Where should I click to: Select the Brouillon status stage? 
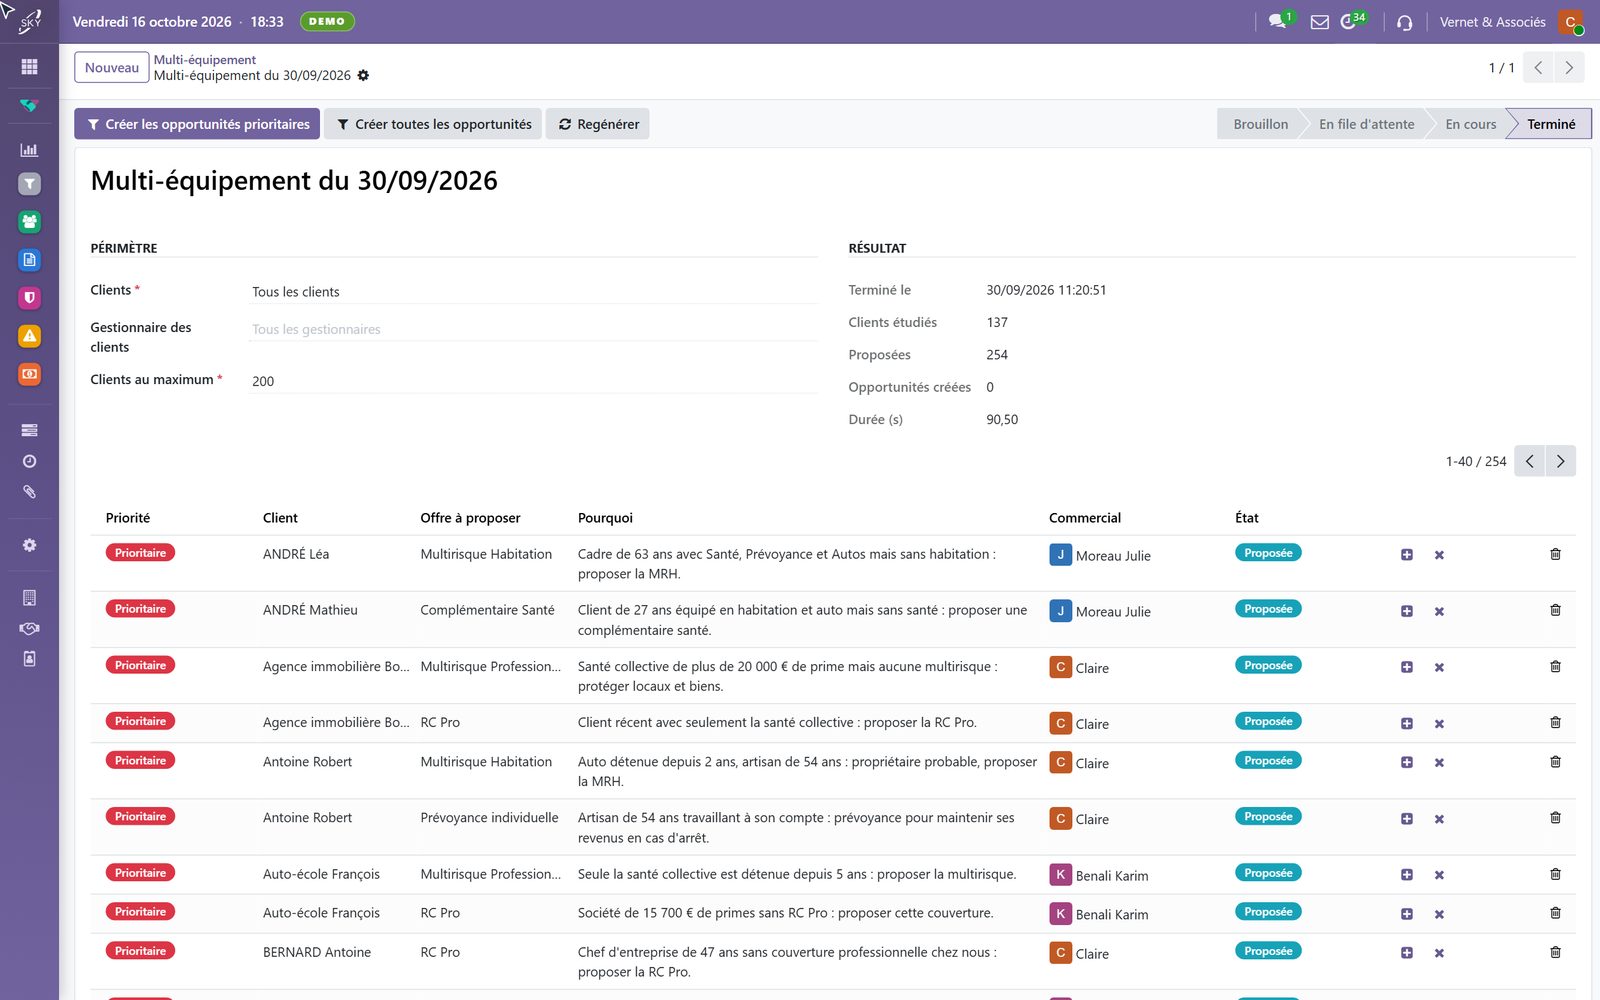tap(1260, 124)
